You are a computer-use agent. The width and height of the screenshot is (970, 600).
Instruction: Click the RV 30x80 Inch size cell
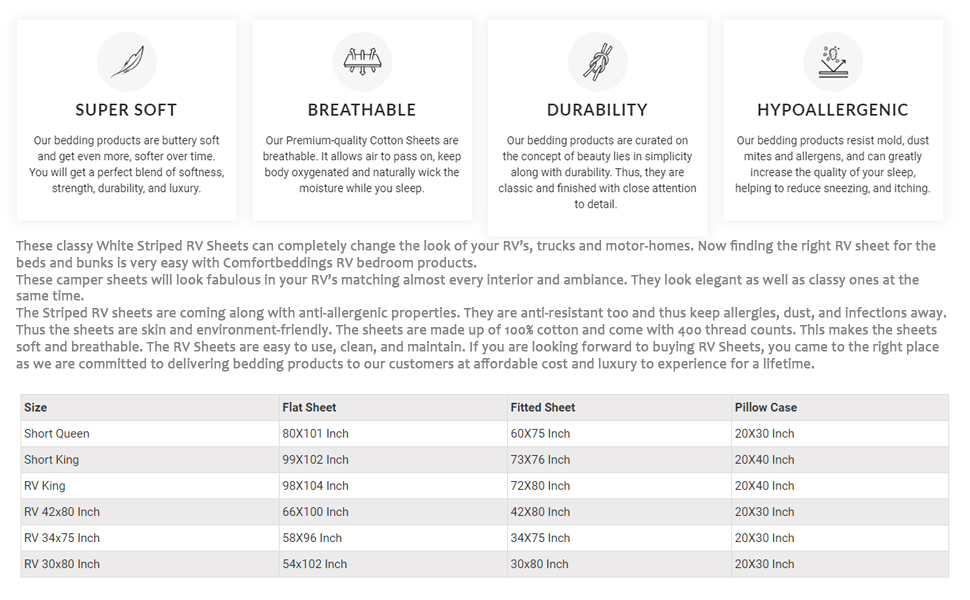point(62,564)
